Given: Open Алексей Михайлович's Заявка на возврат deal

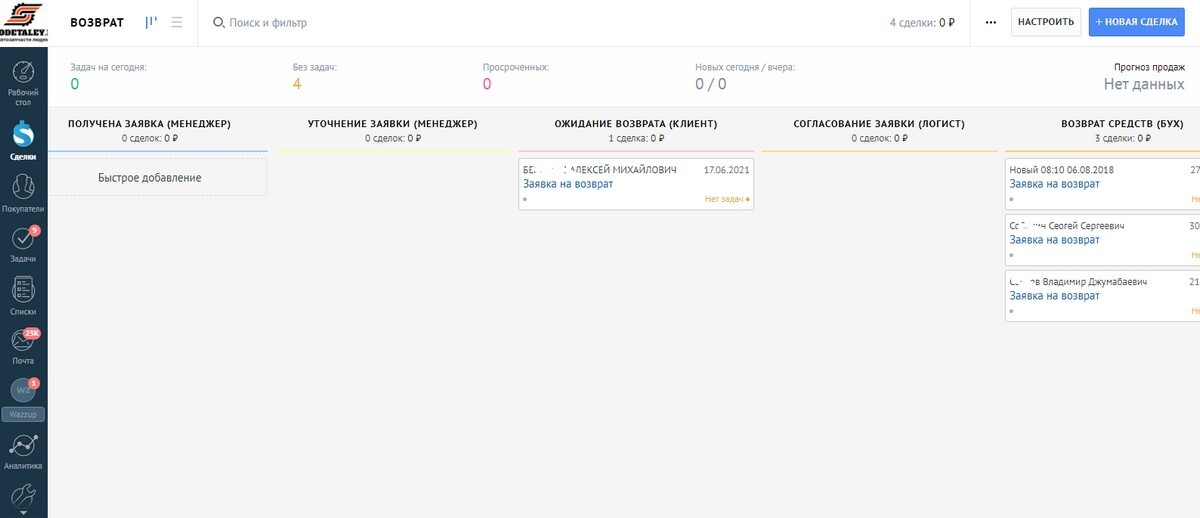Looking at the screenshot, I should click(568, 184).
